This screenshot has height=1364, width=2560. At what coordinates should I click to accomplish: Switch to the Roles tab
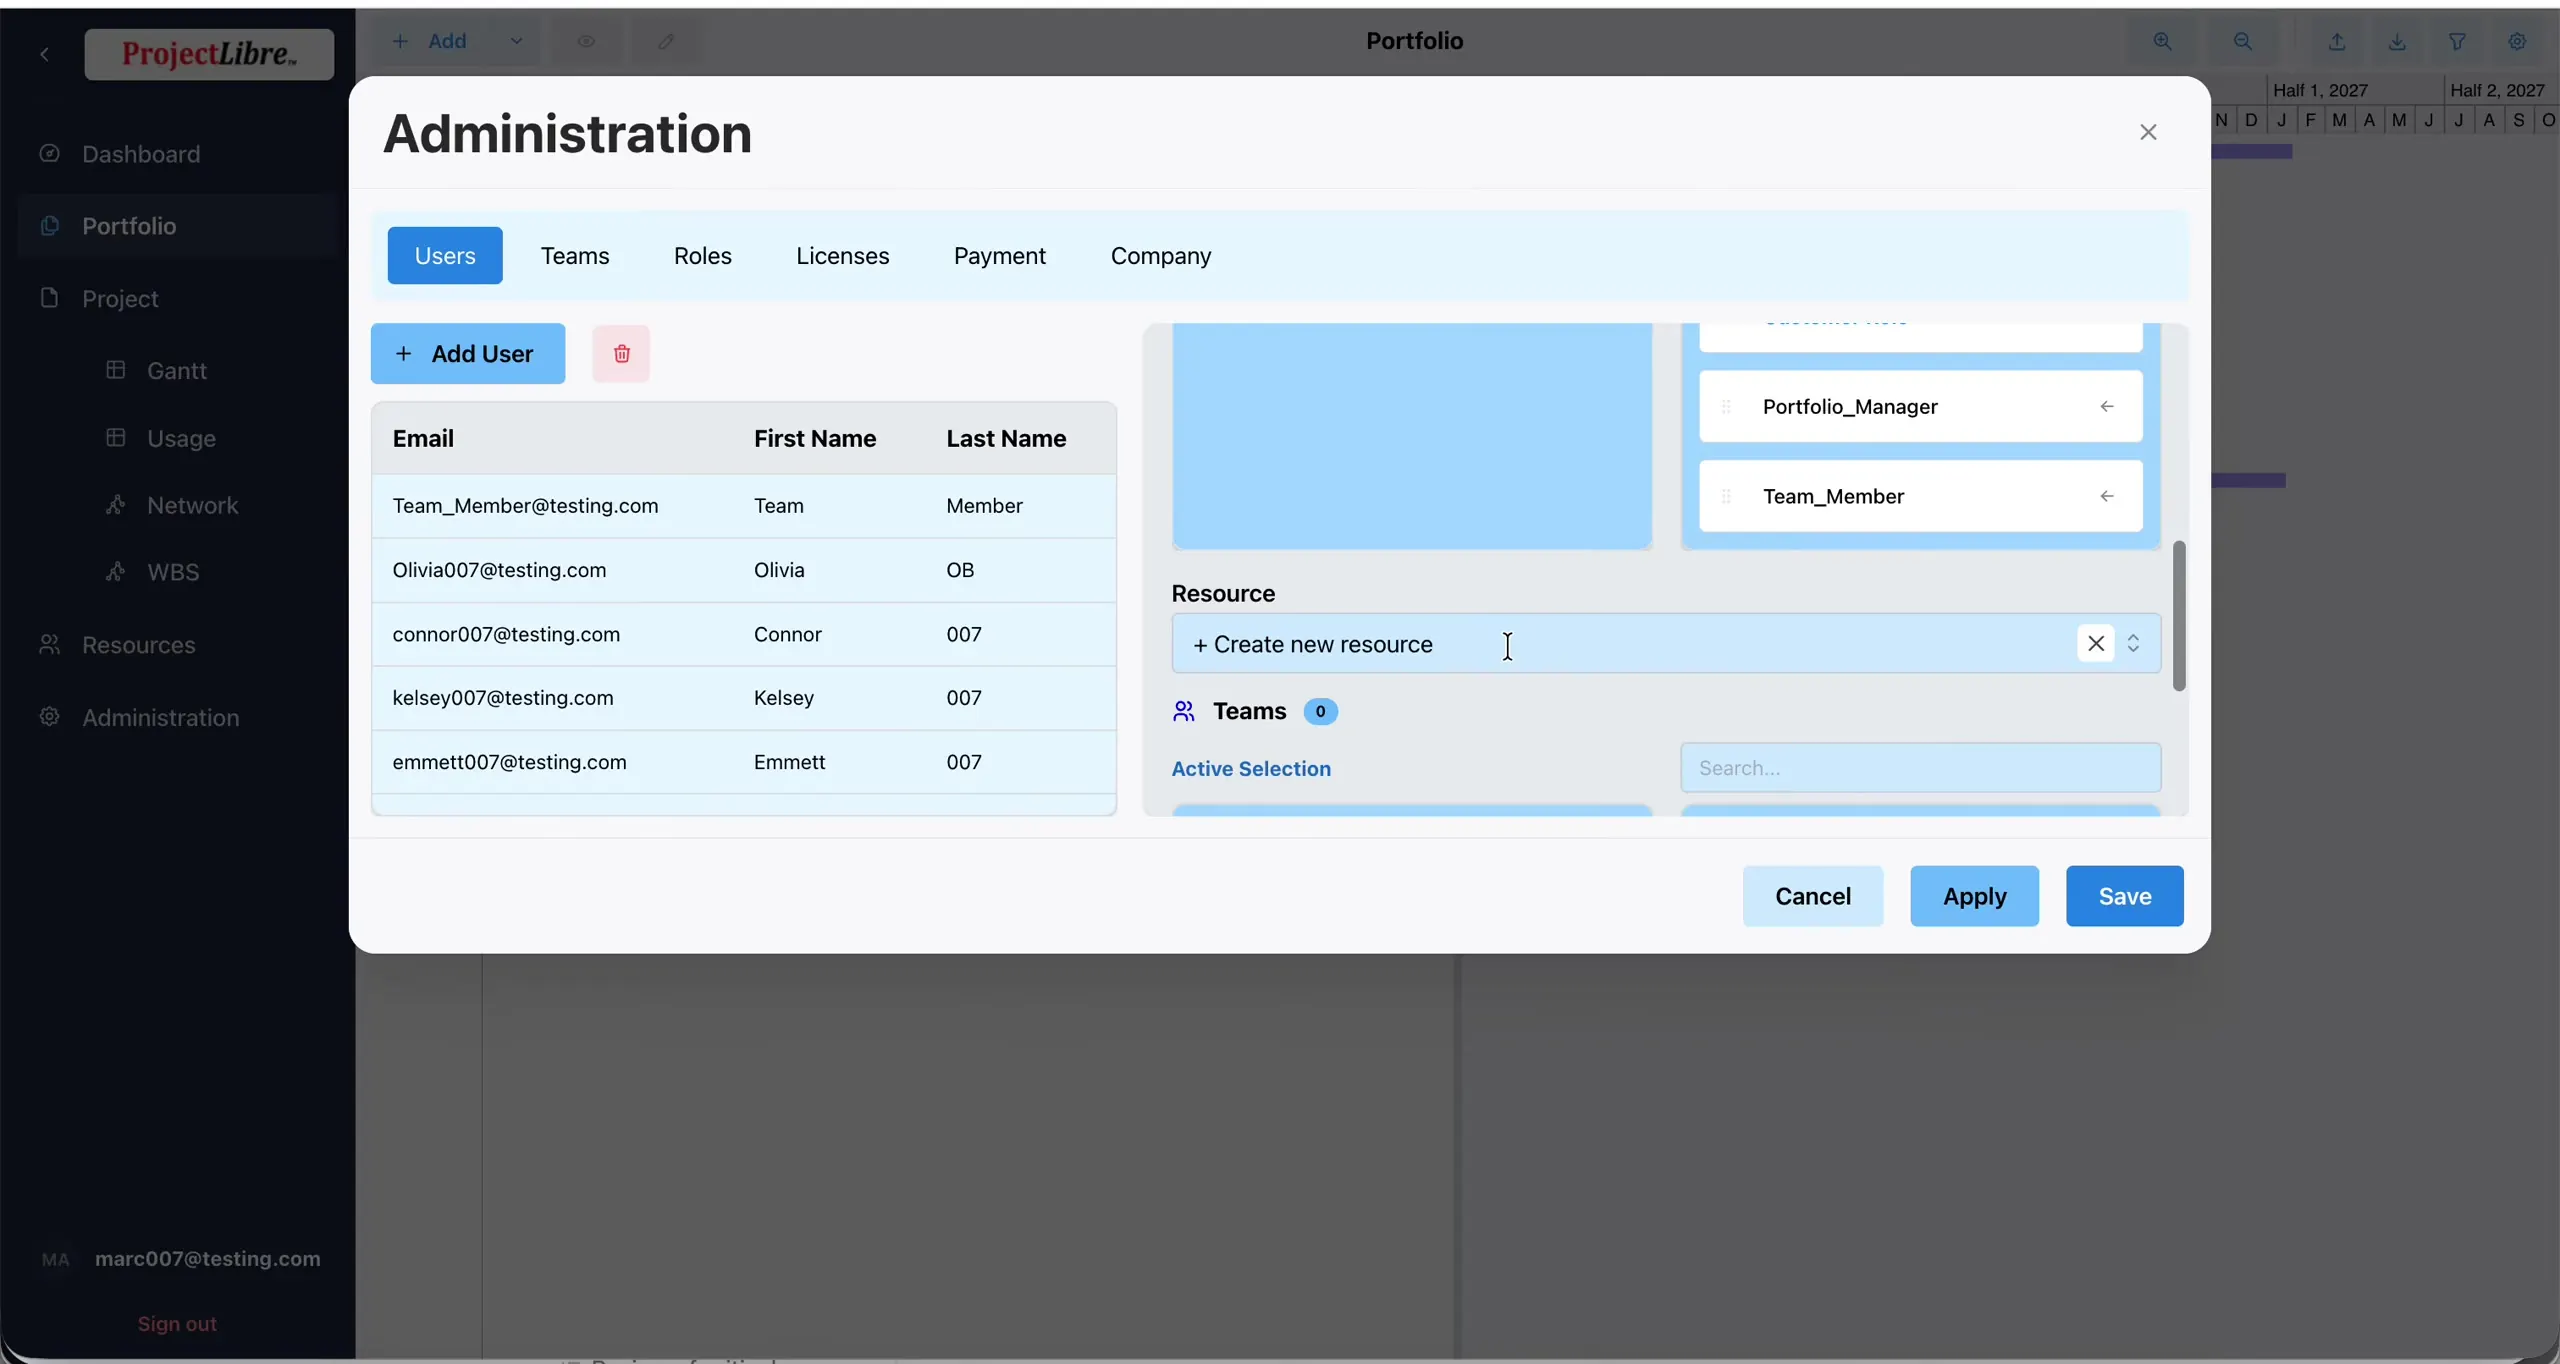(702, 256)
